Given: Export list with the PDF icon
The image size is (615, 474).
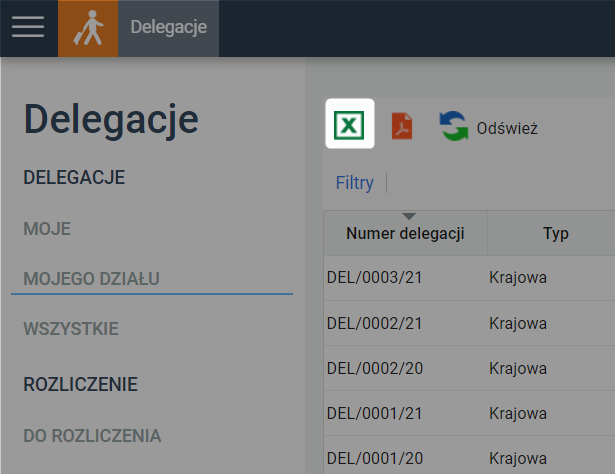Looking at the screenshot, I should pyautogui.click(x=402, y=126).
